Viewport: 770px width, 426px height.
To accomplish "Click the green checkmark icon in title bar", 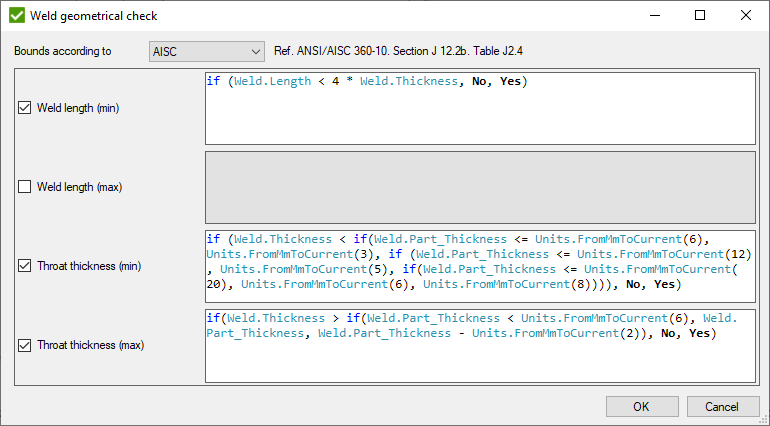I will tap(16, 16).
